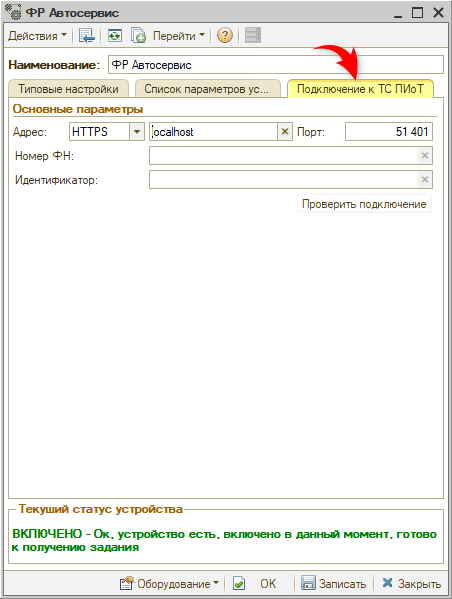
Task: Click the find-in-list toolbar icon
Action: click(86, 36)
